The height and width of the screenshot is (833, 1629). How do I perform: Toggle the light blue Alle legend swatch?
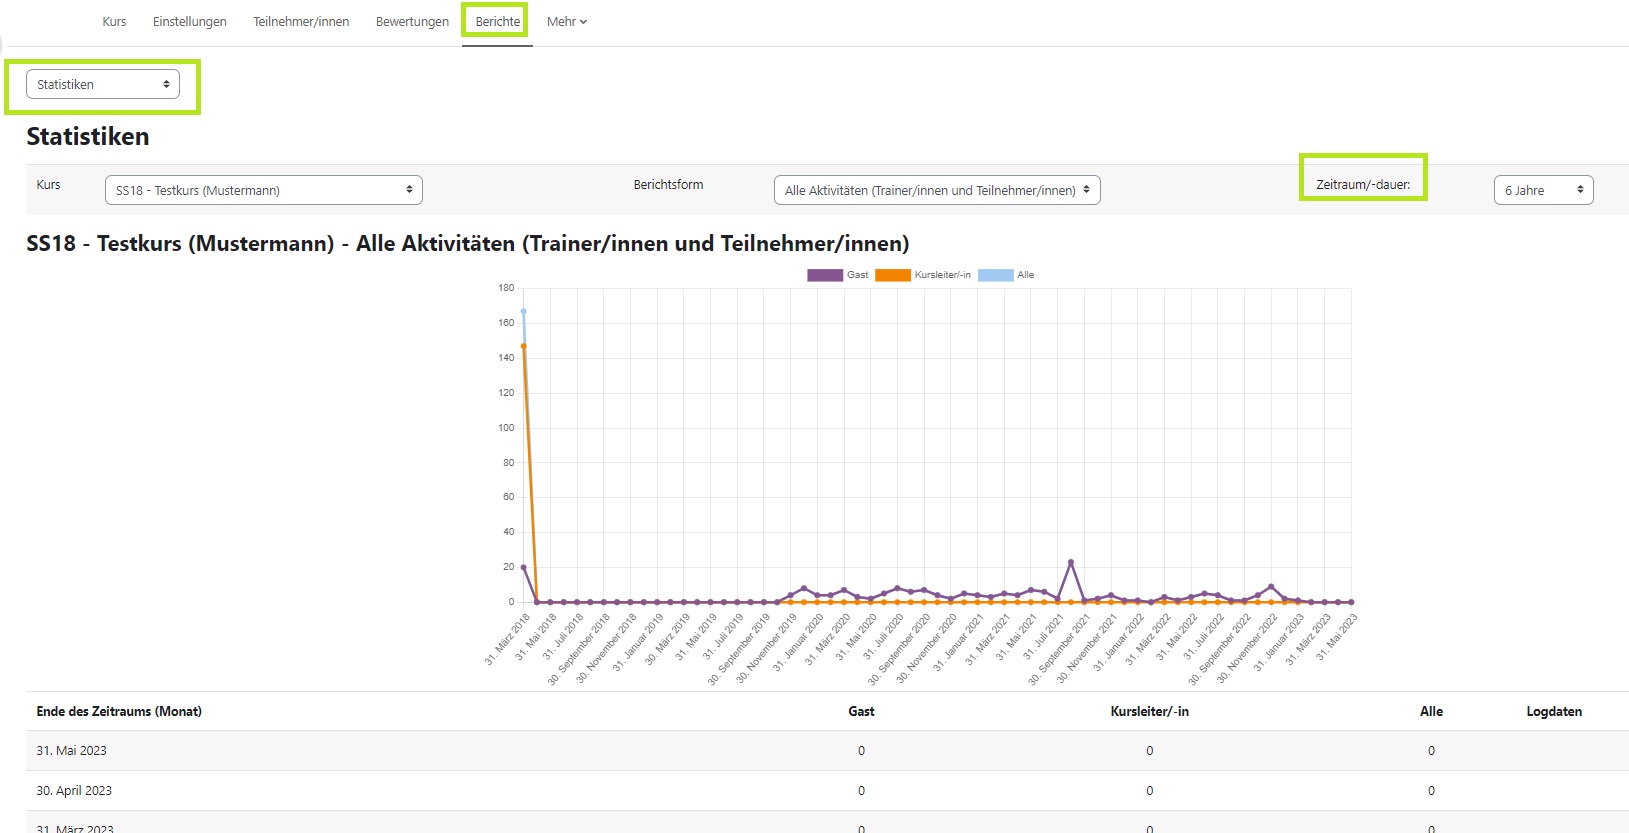[x=995, y=275]
